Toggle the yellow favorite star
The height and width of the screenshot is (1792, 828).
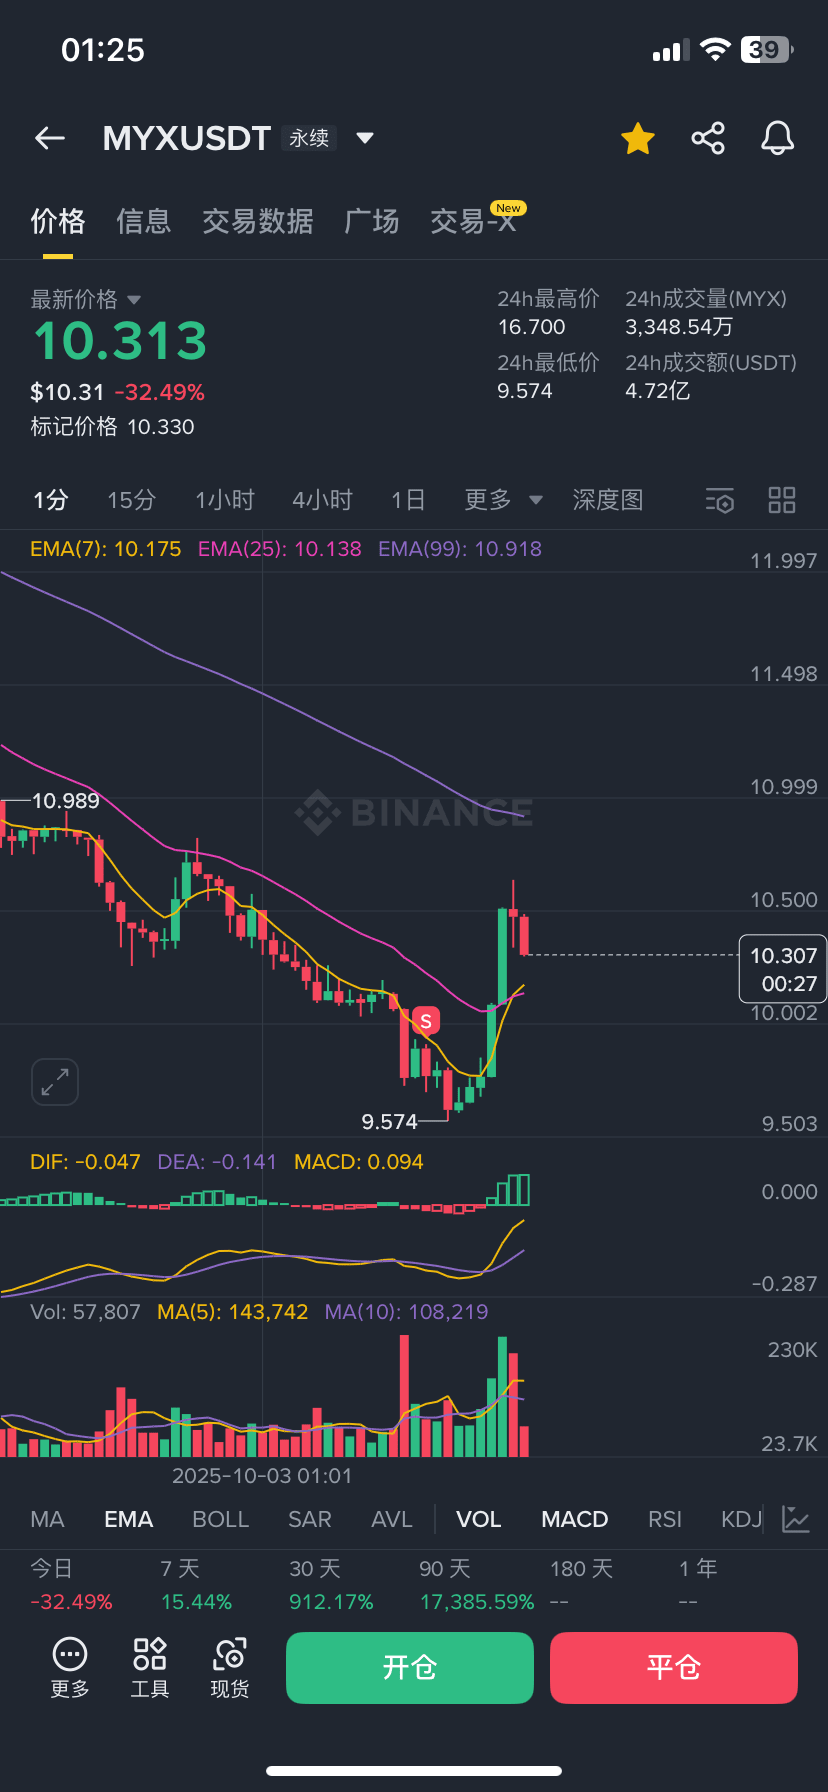(638, 138)
